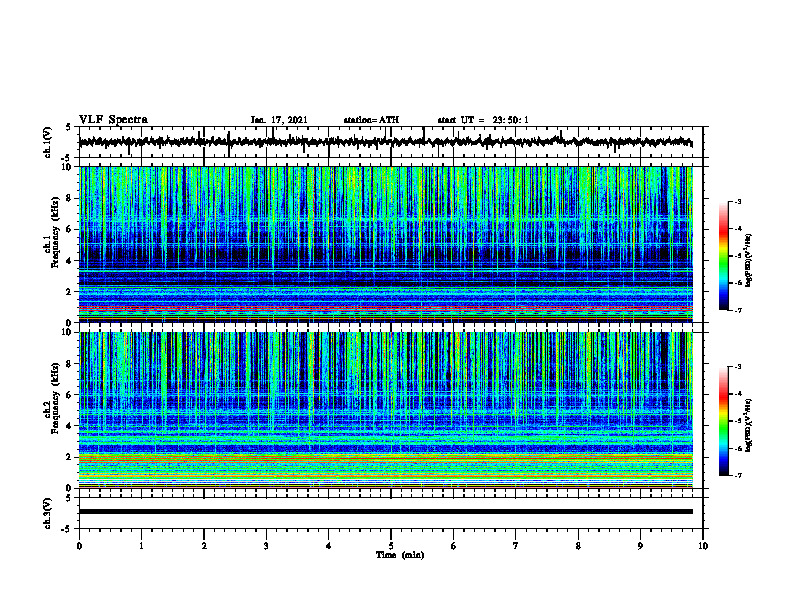Click the "10" tick on the time axis
This screenshot has height=612, width=792.
[703, 546]
